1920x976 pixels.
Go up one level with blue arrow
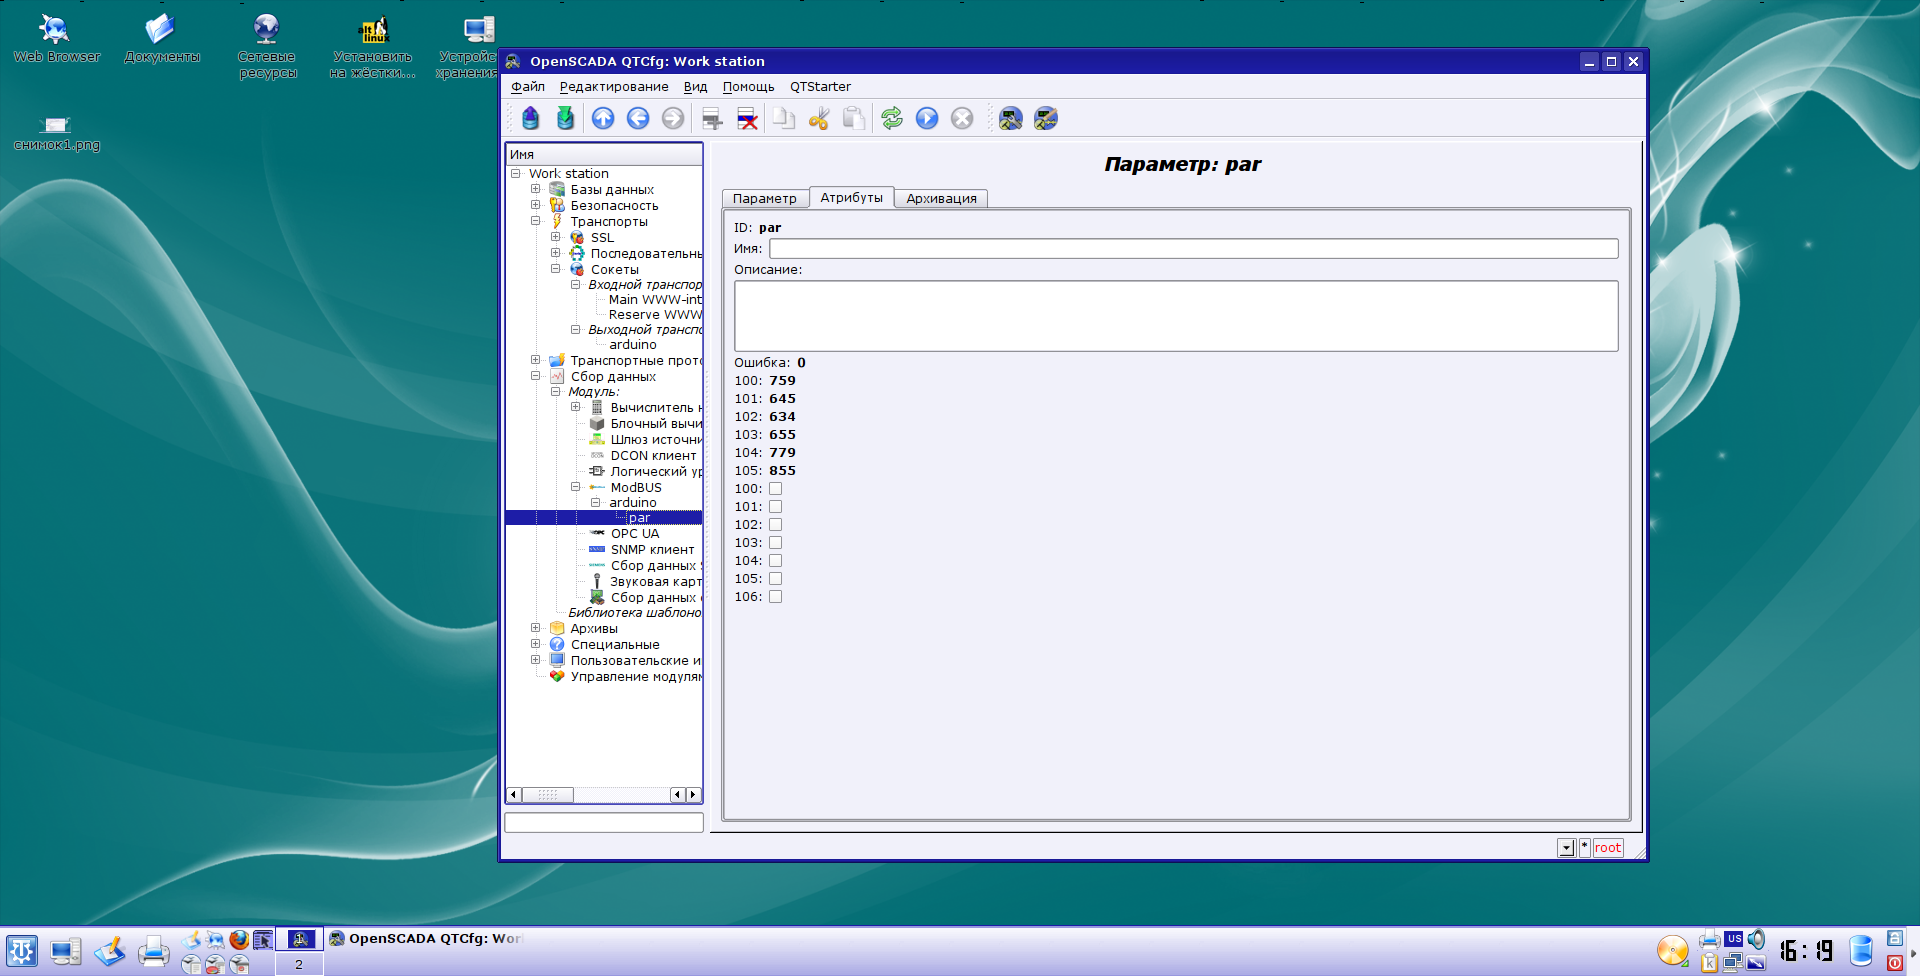click(603, 119)
